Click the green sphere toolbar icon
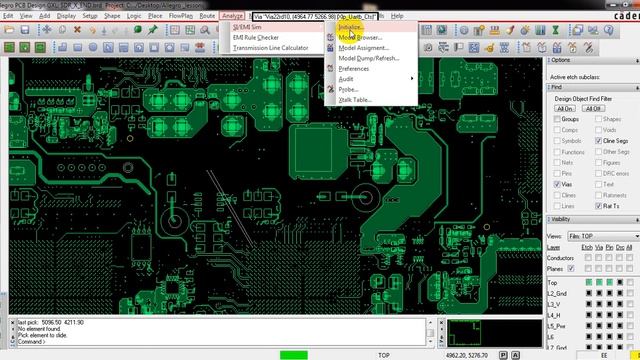 [138, 30]
